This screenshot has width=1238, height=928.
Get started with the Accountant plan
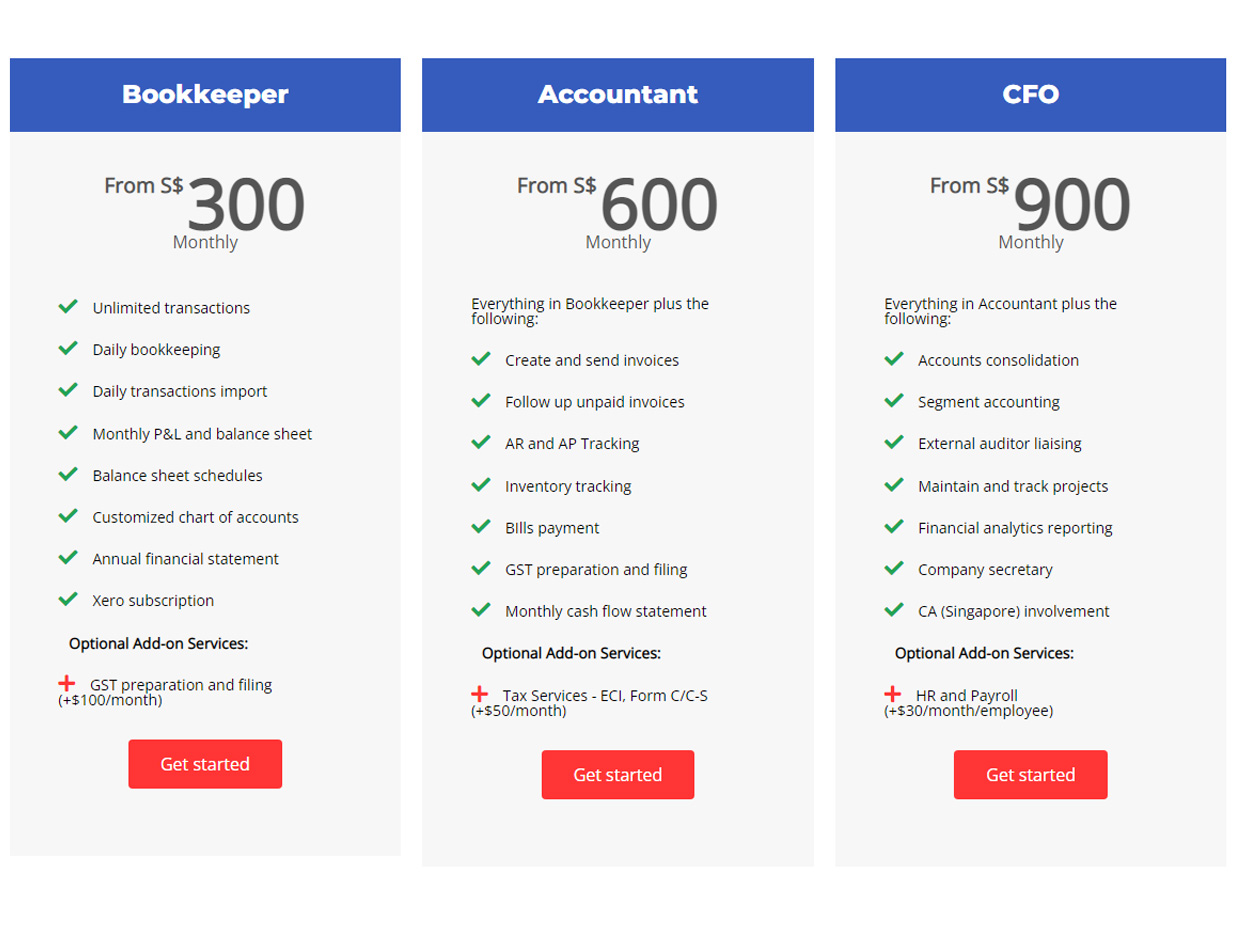click(x=618, y=775)
